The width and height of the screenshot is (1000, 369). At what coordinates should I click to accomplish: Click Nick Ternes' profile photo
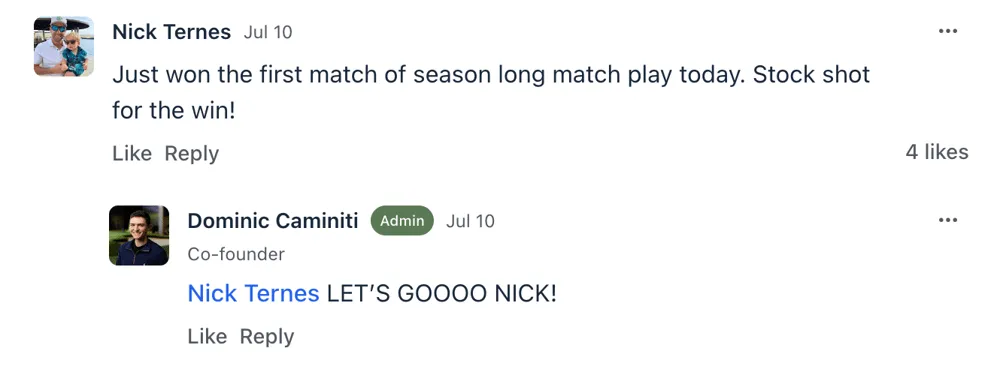64,46
